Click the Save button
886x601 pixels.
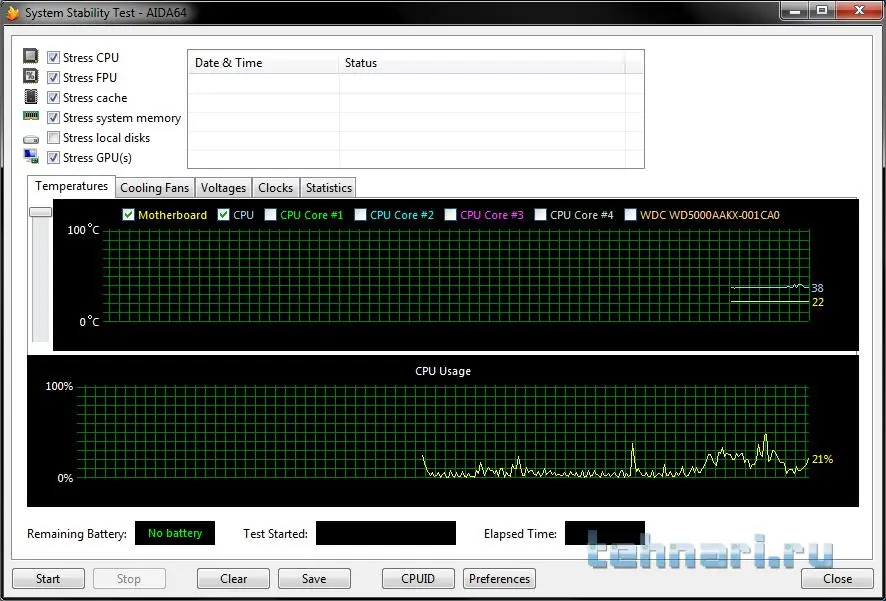pyautogui.click(x=314, y=578)
